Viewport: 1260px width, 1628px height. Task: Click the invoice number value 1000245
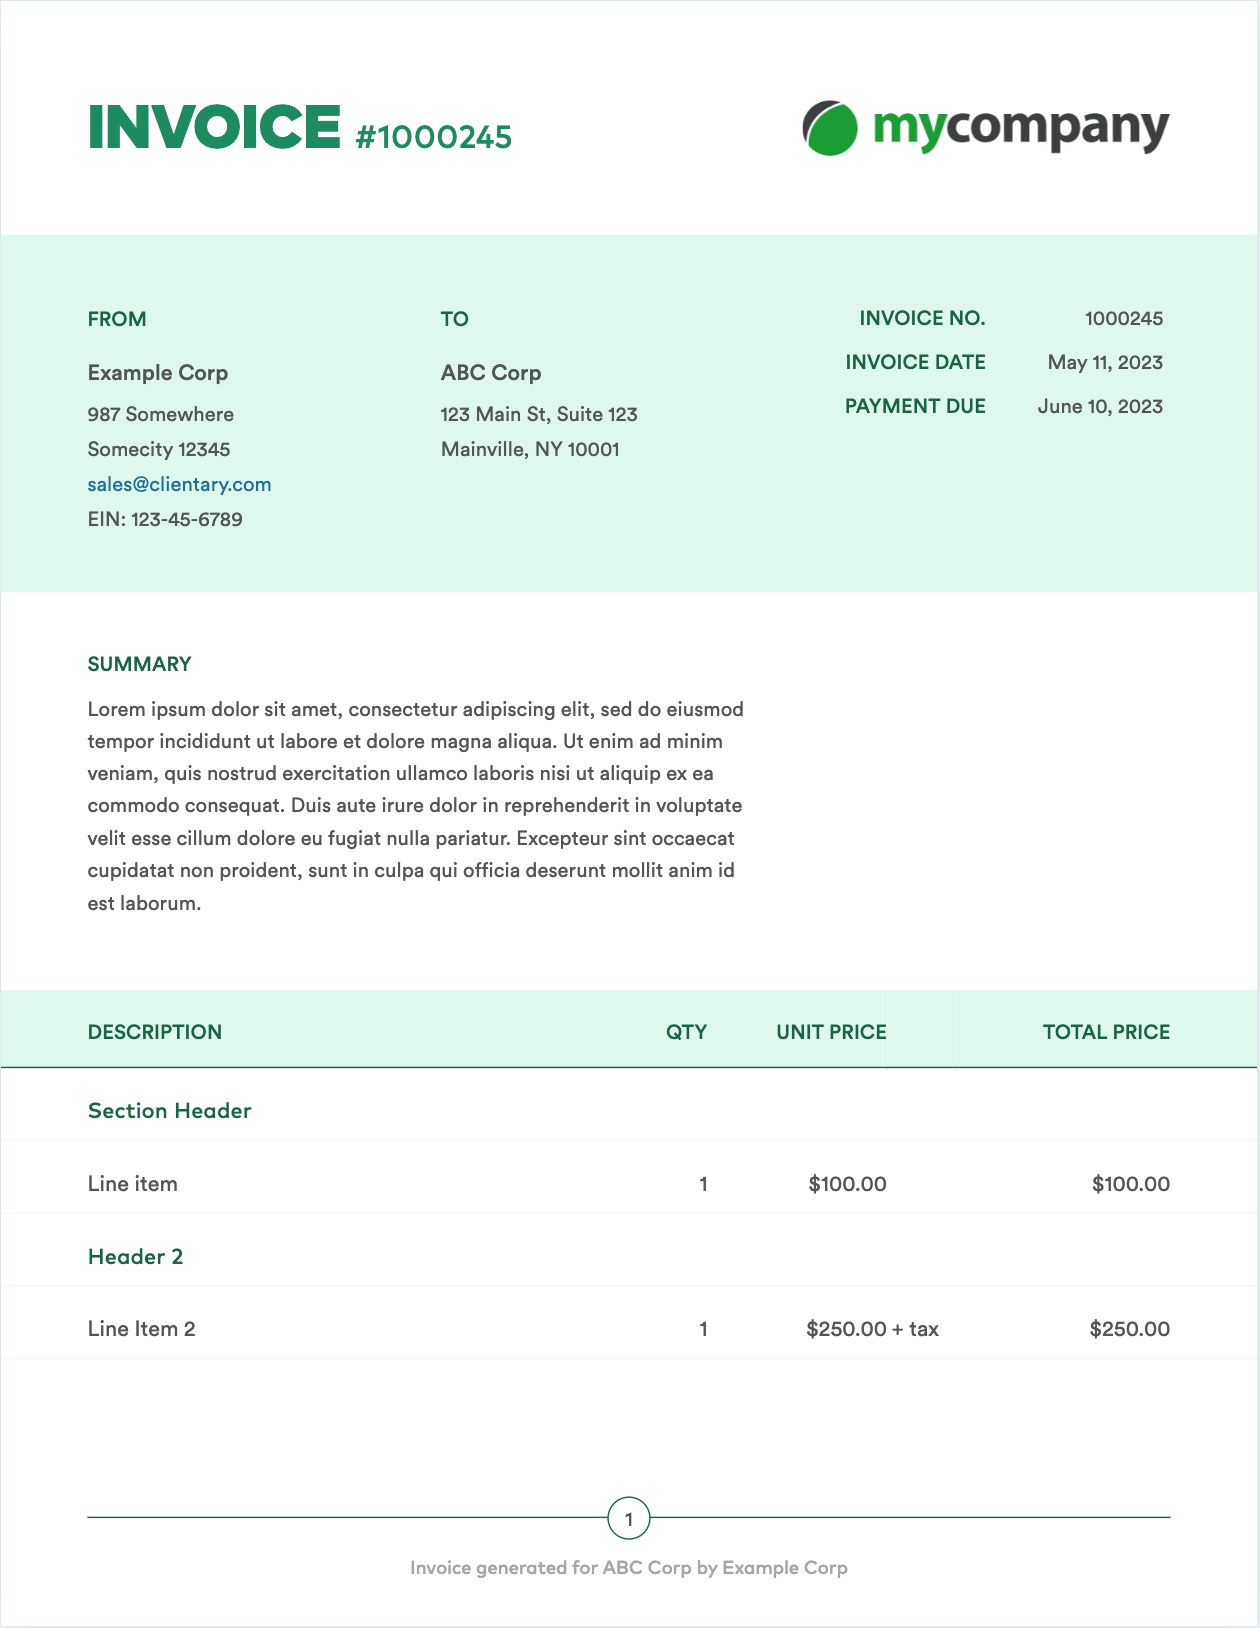[x=1123, y=319]
